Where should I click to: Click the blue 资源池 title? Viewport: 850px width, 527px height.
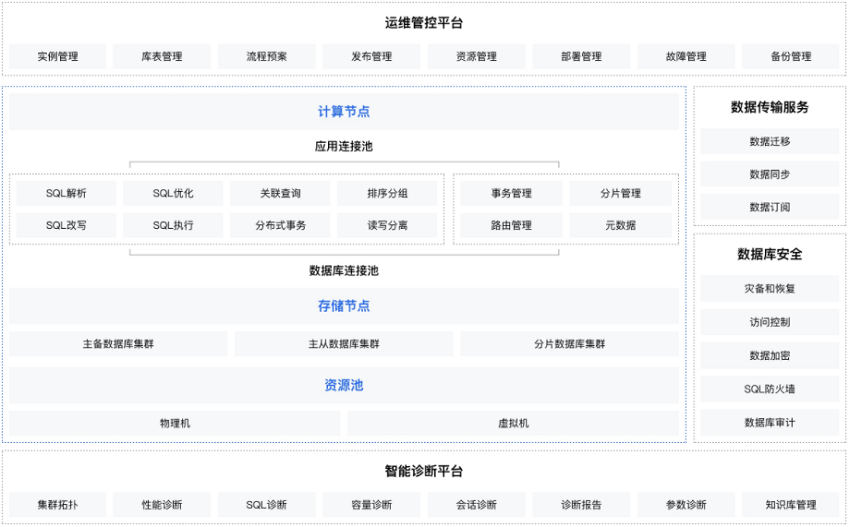click(344, 385)
